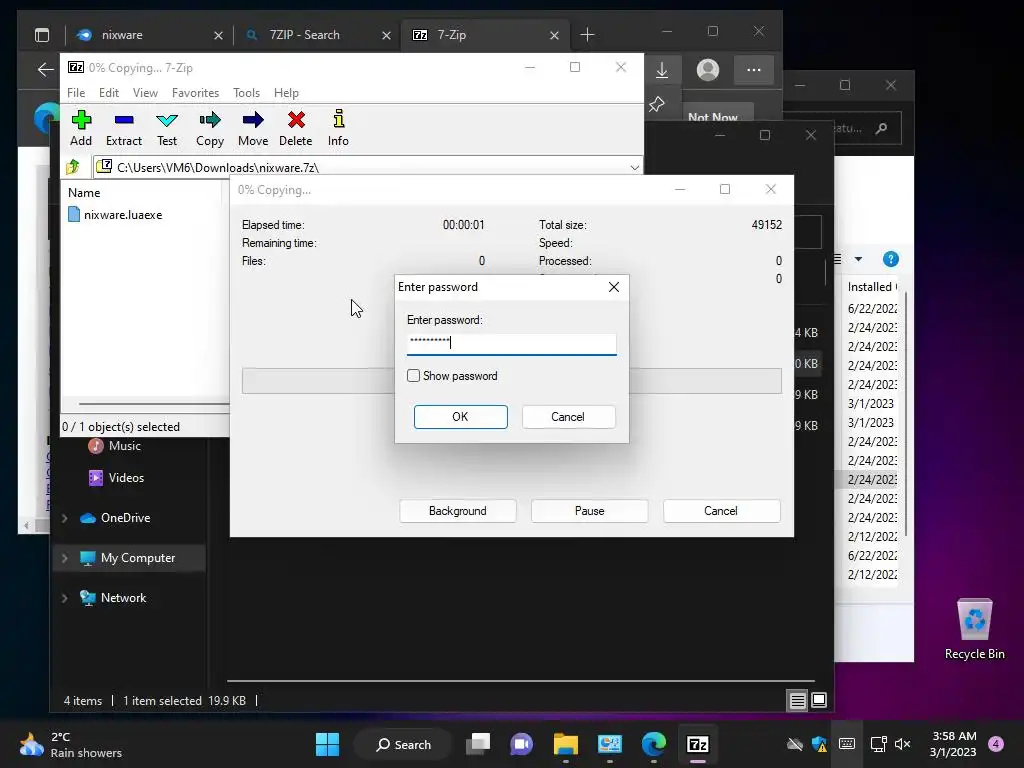Open clock and date in taskbar
The width and height of the screenshot is (1024, 768).
click(953, 744)
